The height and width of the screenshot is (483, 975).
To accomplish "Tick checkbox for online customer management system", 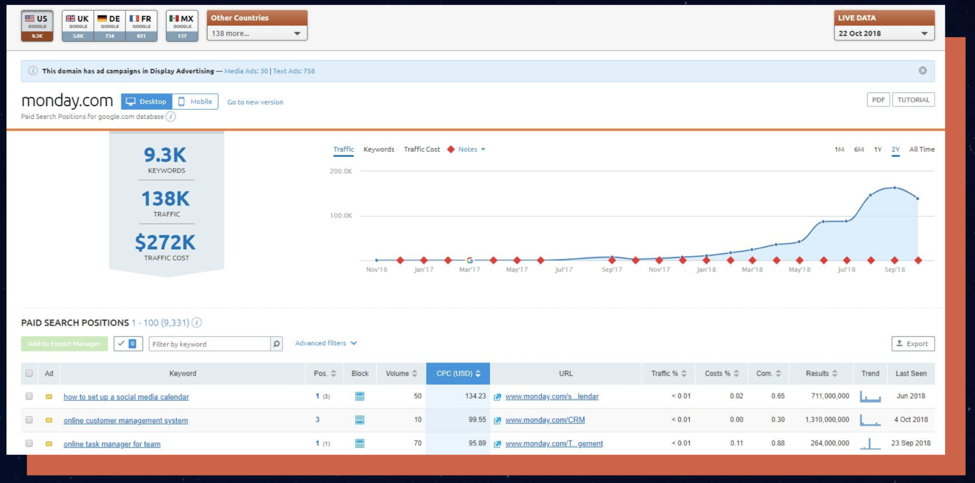I will [x=29, y=420].
